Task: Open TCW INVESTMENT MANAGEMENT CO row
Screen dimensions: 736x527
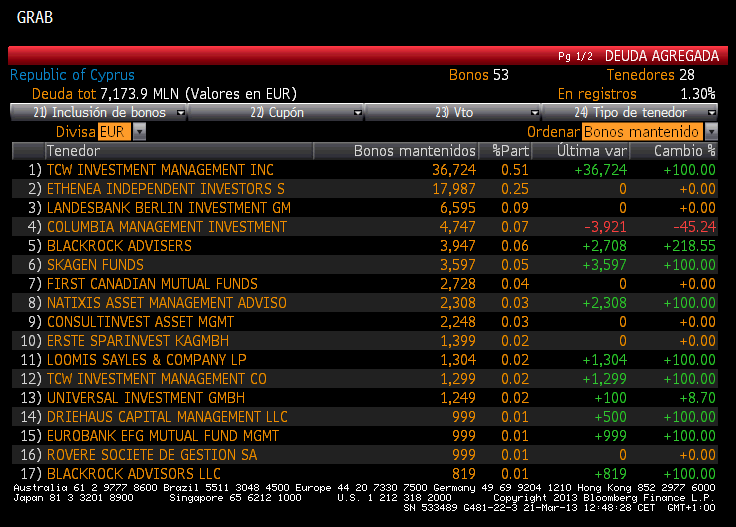Action: click(x=364, y=379)
